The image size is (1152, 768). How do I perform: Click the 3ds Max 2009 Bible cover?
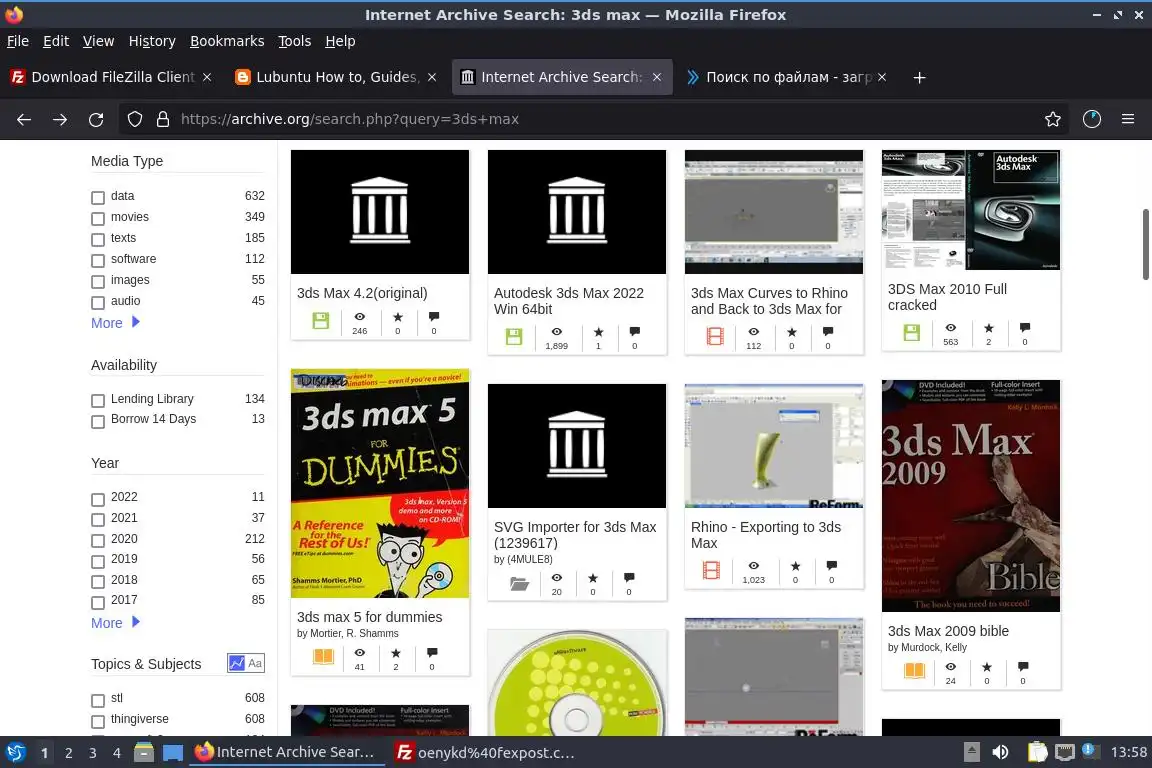(x=971, y=496)
